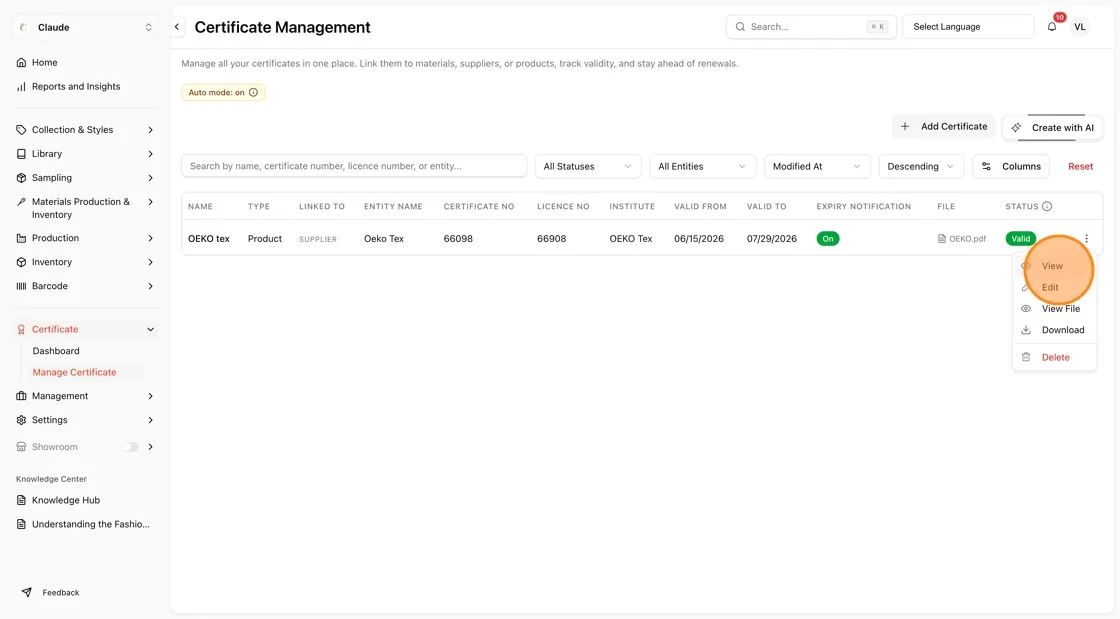The width and height of the screenshot is (1120, 619).
Task: Click the Barcode icon in sidebar
Action: pos(21,286)
